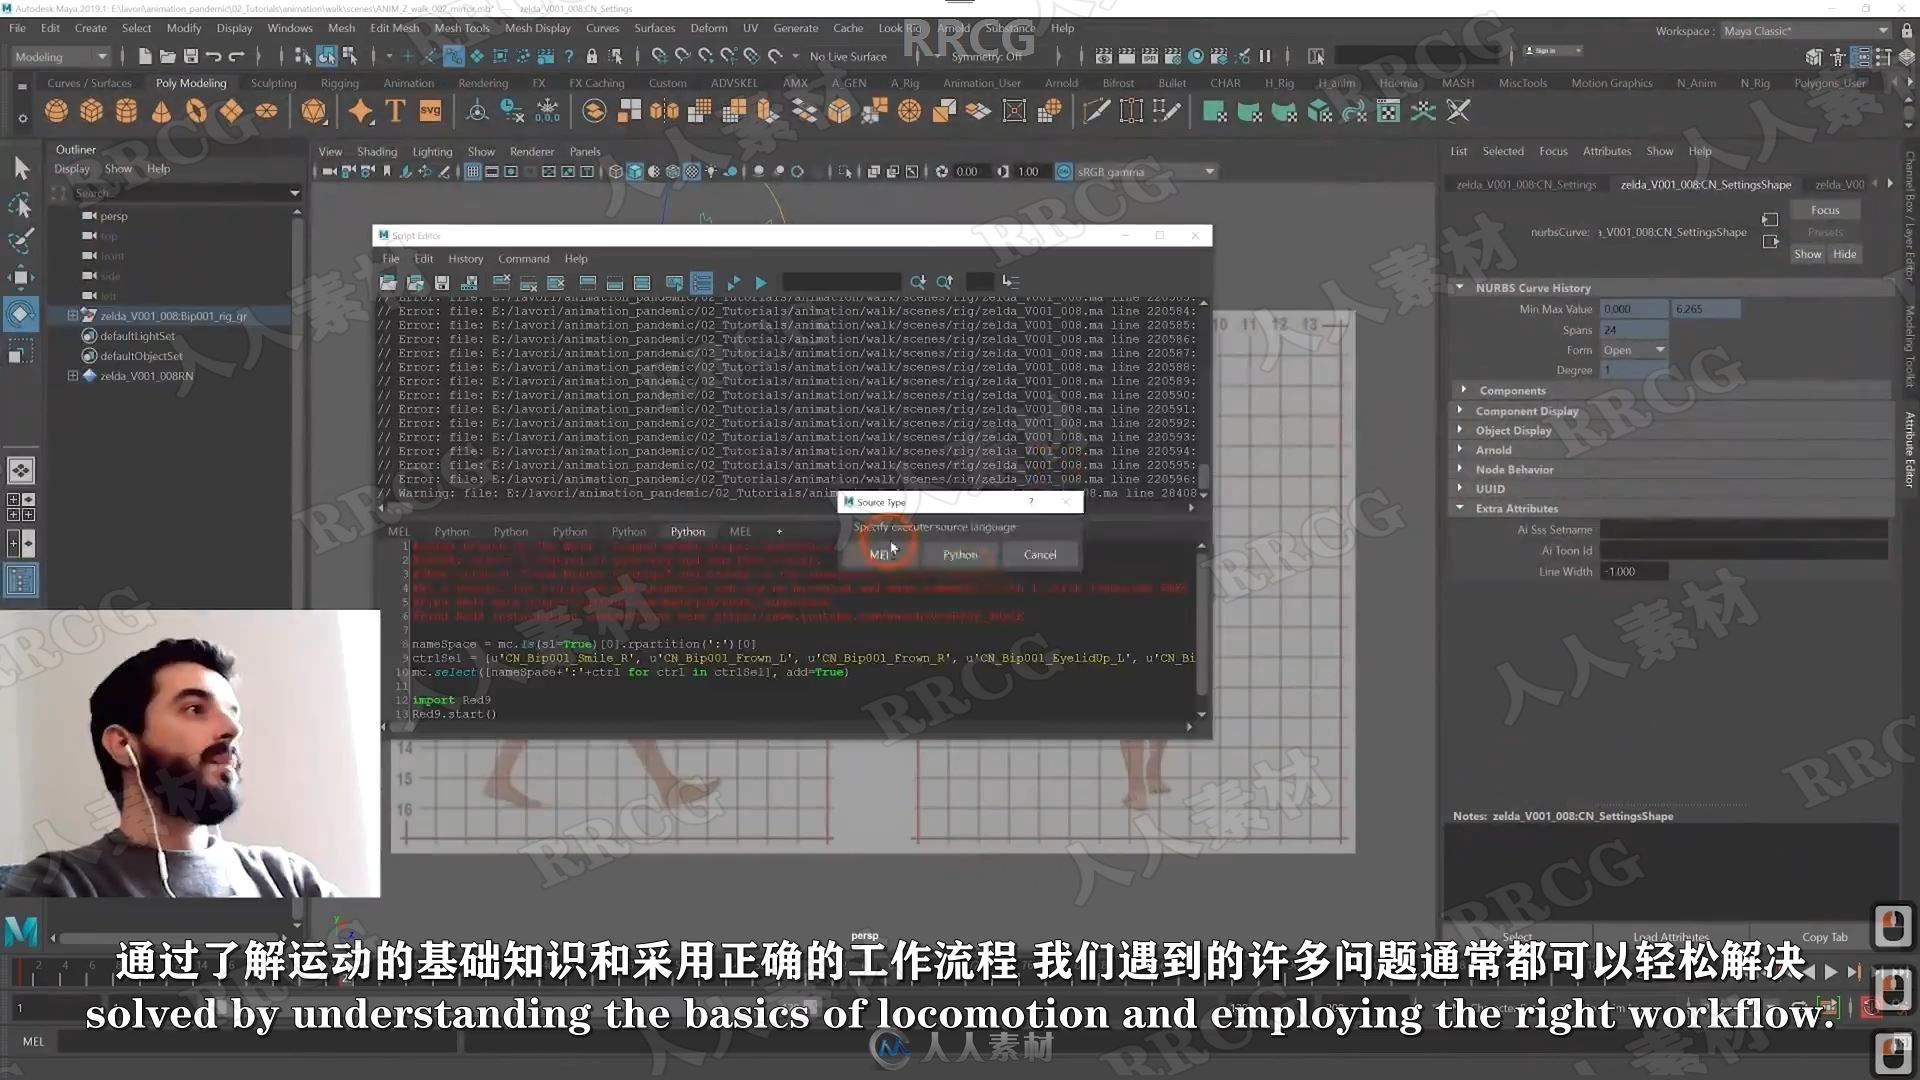Create a polygon sphere from the shelf
Viewport: 1920px width, 1080px height.
tap(57, 111)
